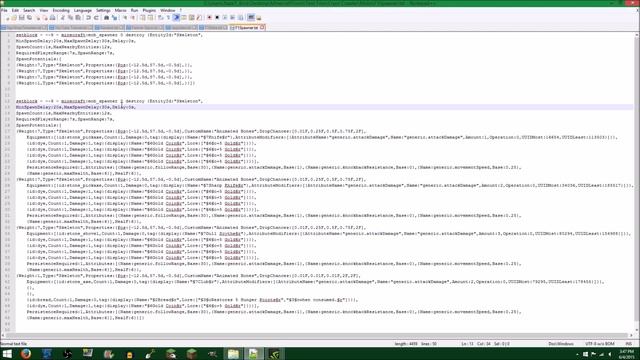Open the NVIDIA taskbar icon
Viewport: 640px width, 360px height.
pos(274,354)
